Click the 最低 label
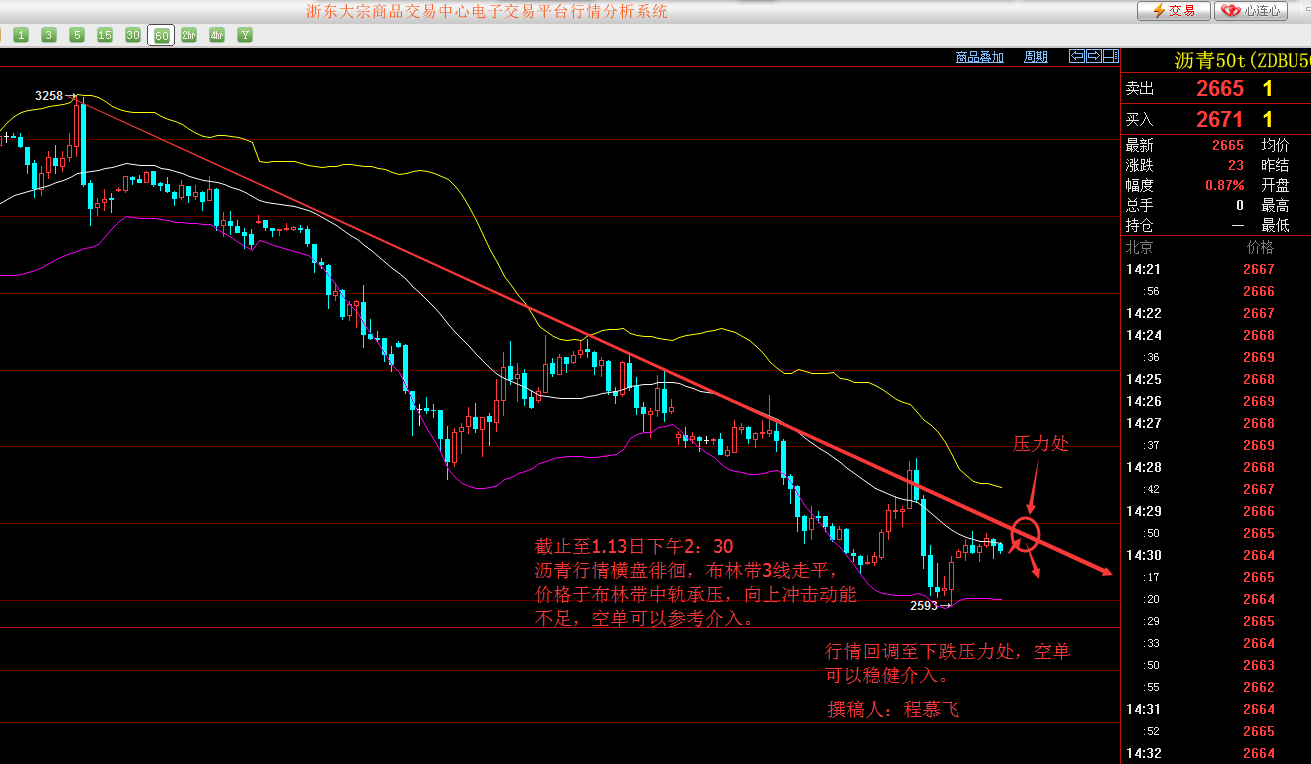The width and height of the screenshot is (1311, 764). tap(1275, 225)
